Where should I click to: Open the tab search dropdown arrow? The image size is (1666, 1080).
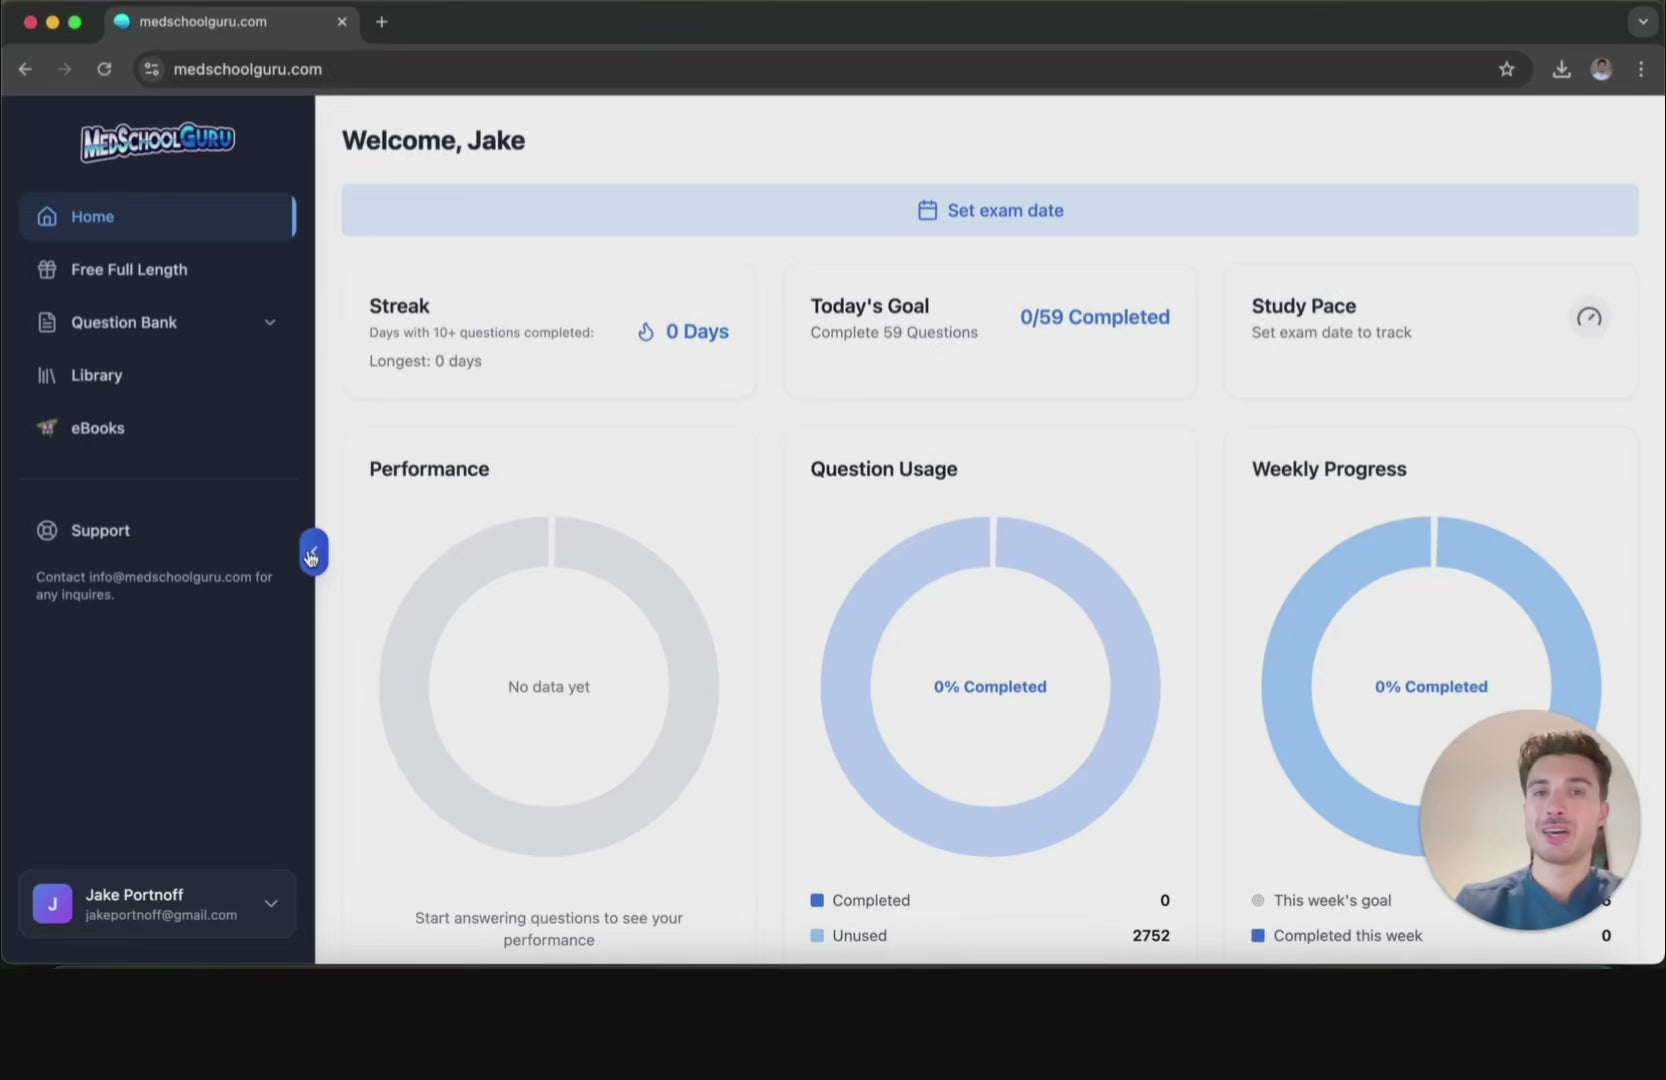tap(1642, 21)
